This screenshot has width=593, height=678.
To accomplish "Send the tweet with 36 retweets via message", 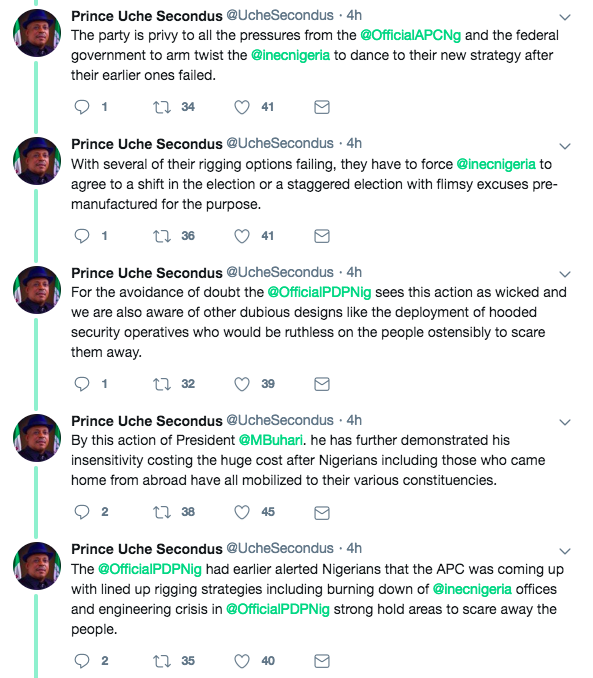I will coord(322,236).
